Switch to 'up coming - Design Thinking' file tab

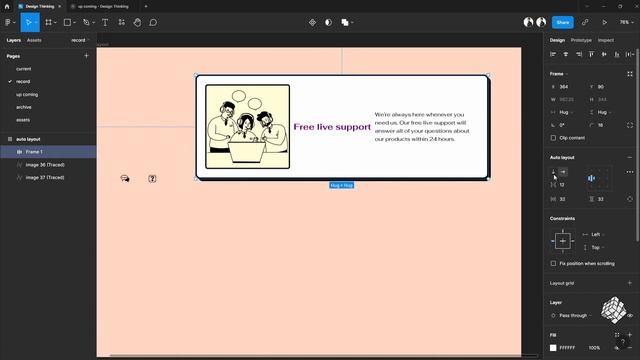tap(102, 7)
